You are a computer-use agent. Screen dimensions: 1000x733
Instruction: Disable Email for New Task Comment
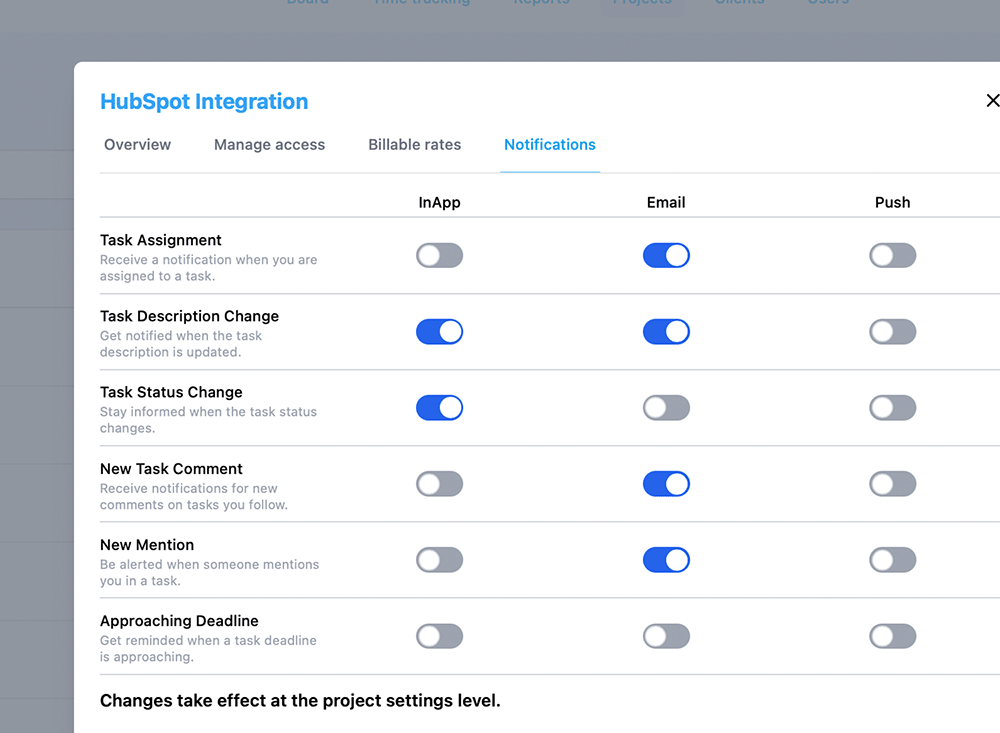[666, 484]
